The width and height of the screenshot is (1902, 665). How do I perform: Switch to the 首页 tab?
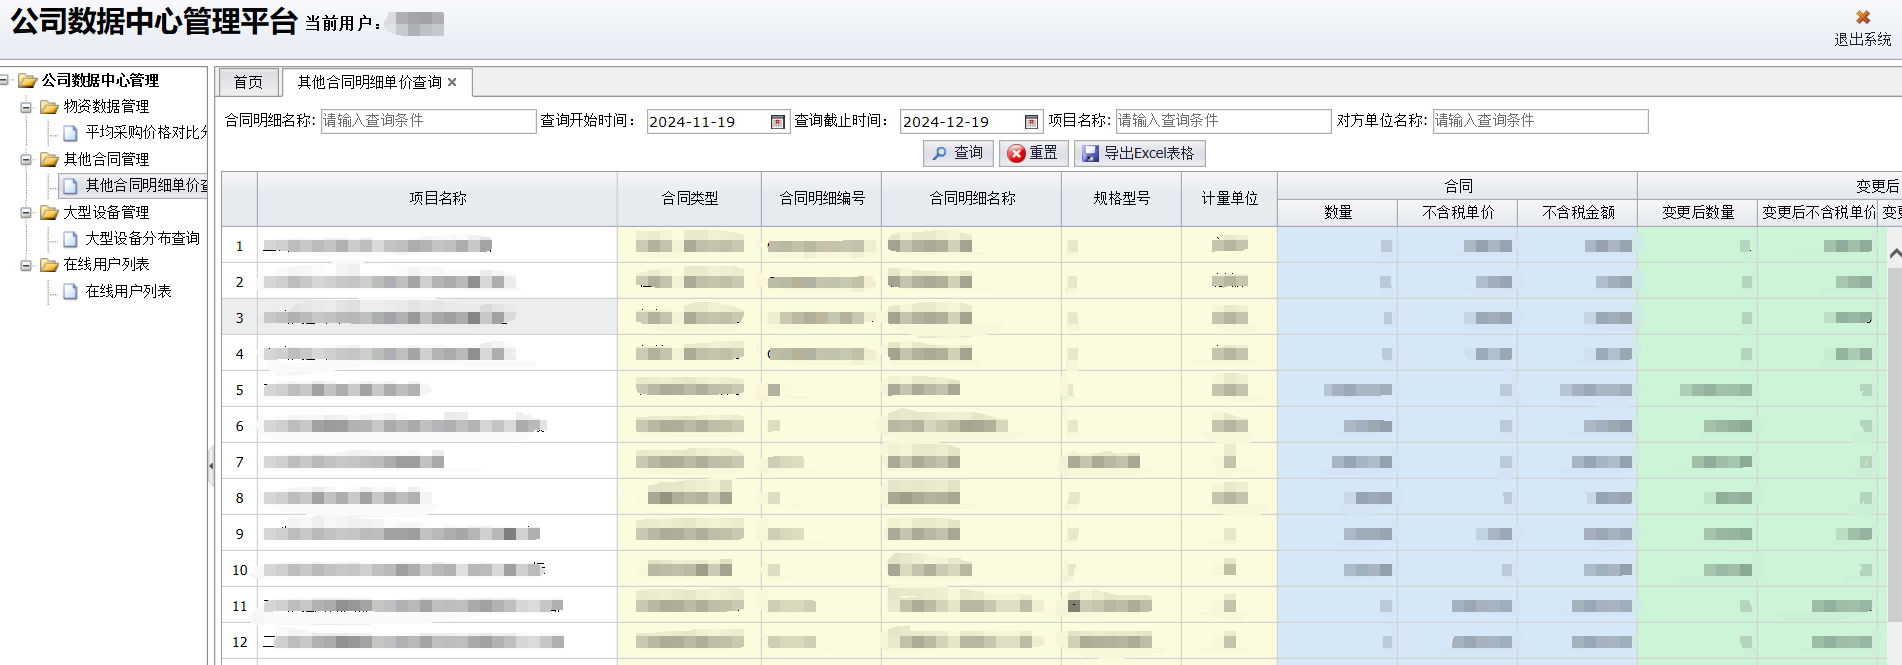[x=248, y=82]
